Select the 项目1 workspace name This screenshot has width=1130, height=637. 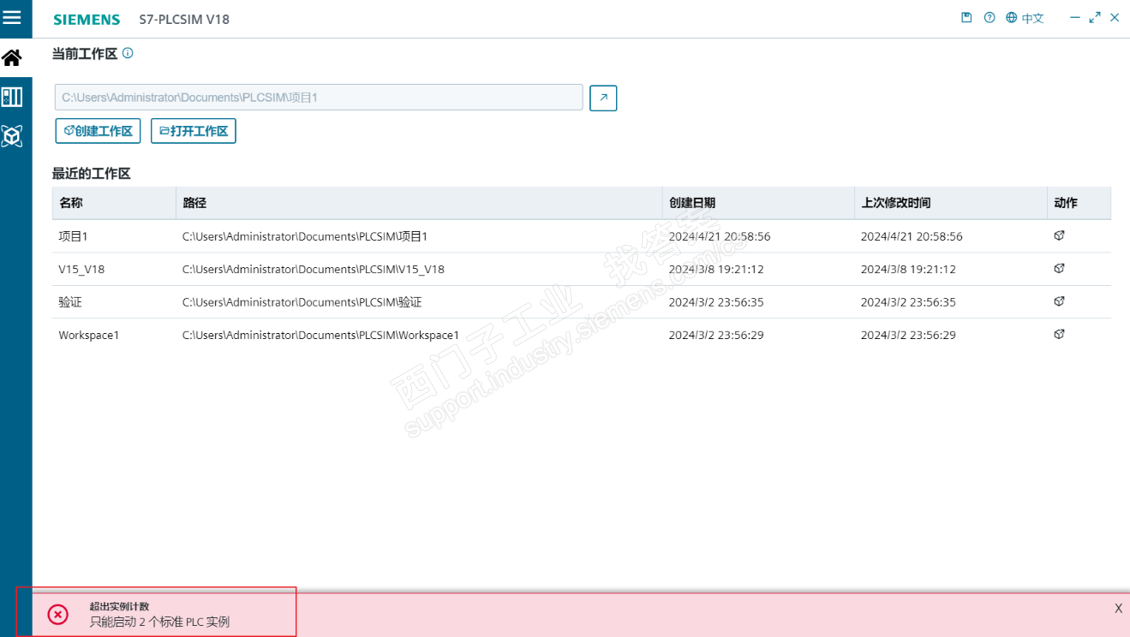tap(73, 236)
